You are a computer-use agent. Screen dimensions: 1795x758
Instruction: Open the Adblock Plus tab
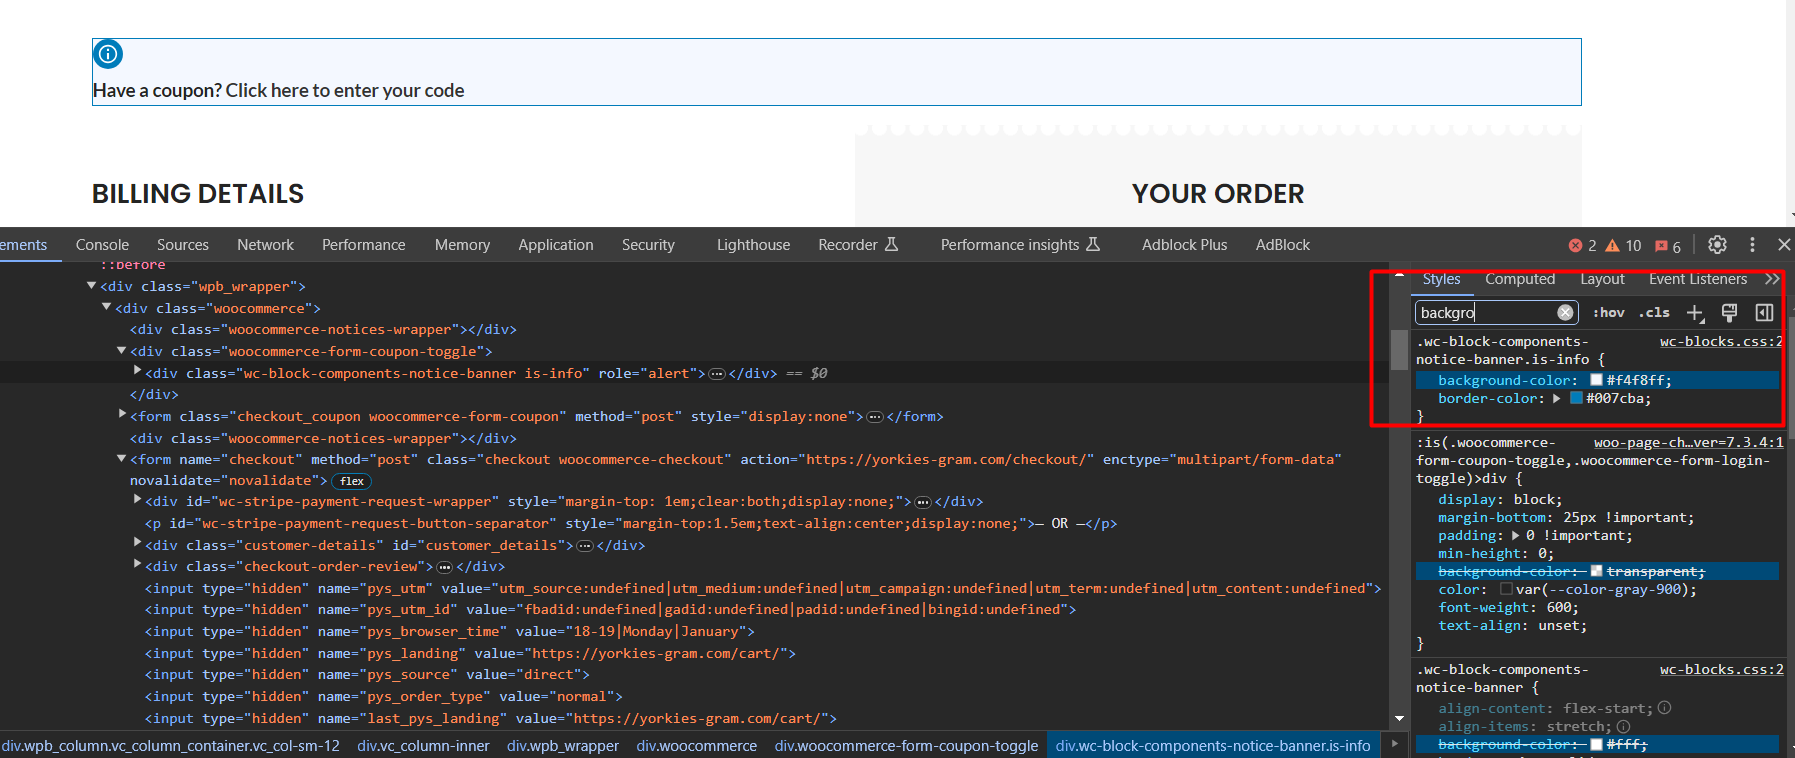tap(1184, 245)
